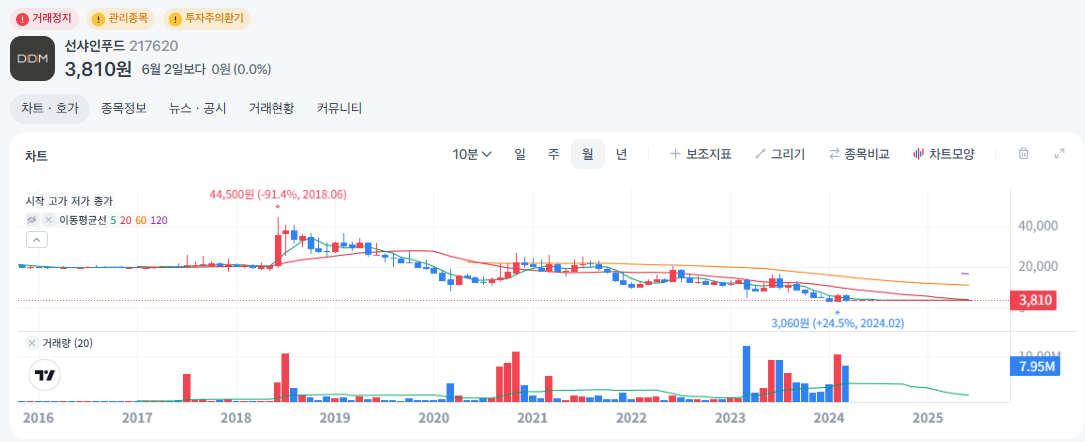This screenshot has height=442, width=1085.
Task: Open the 10분 interval dropdown
Action: tap(472, 154)
